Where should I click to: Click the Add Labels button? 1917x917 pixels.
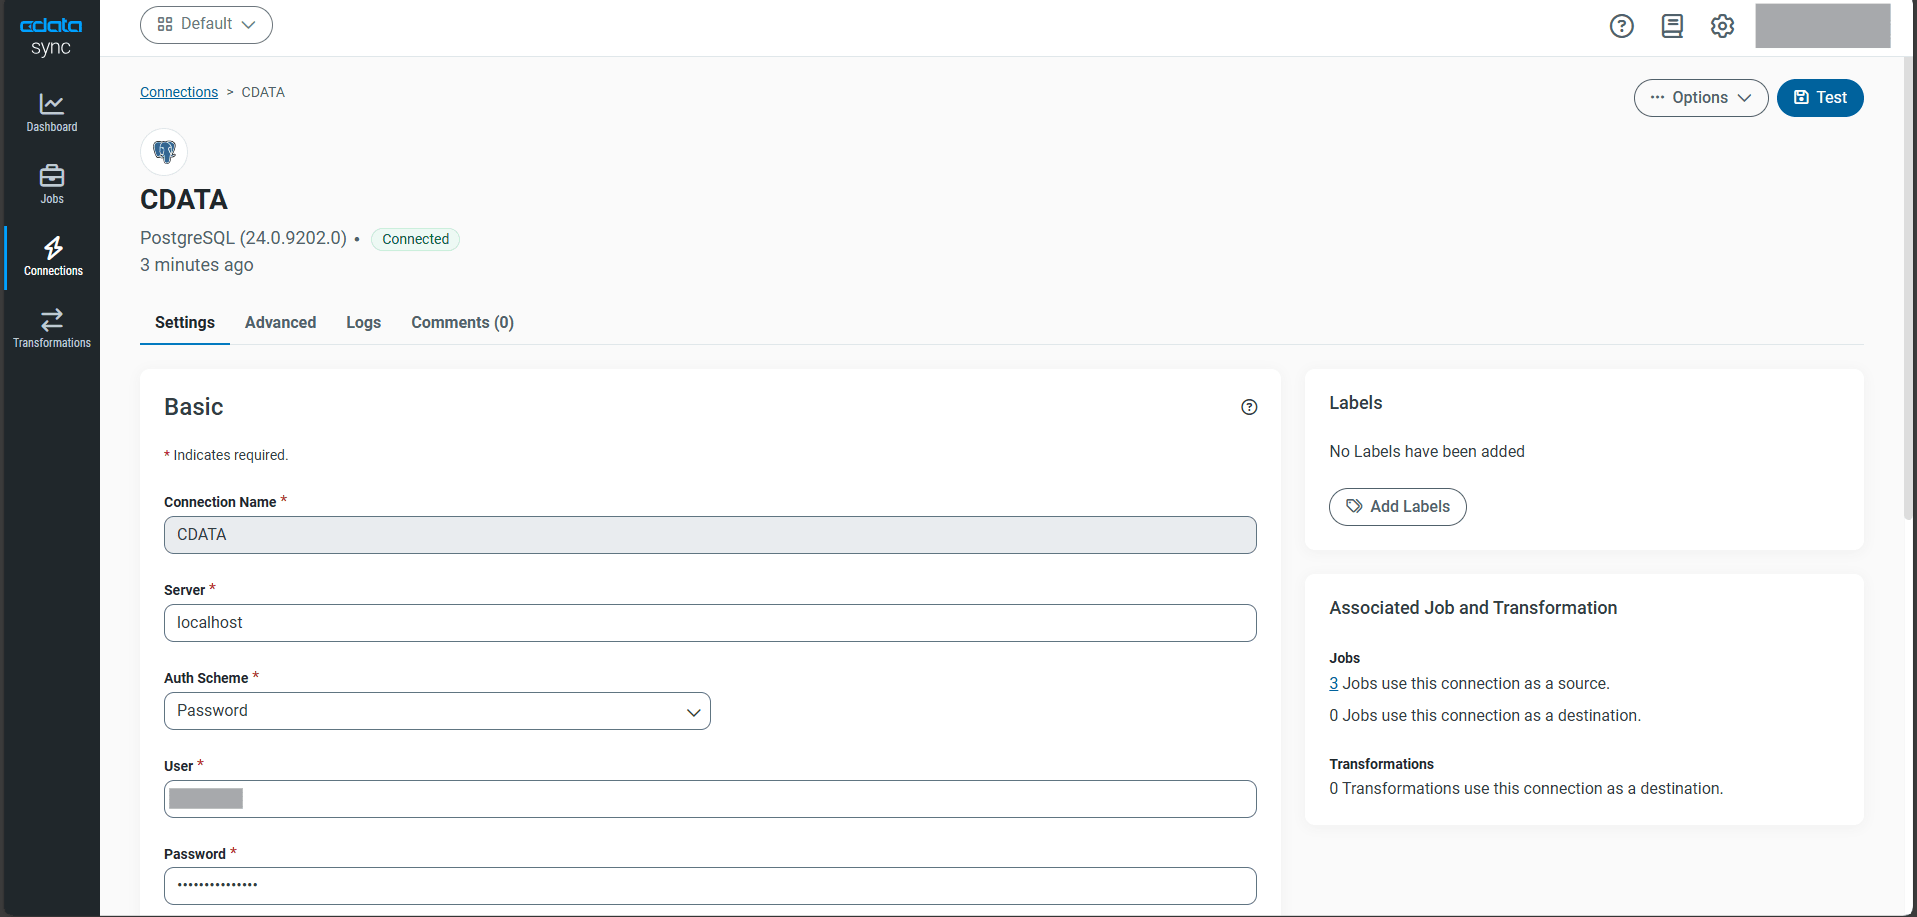[x=1397, y=507]
